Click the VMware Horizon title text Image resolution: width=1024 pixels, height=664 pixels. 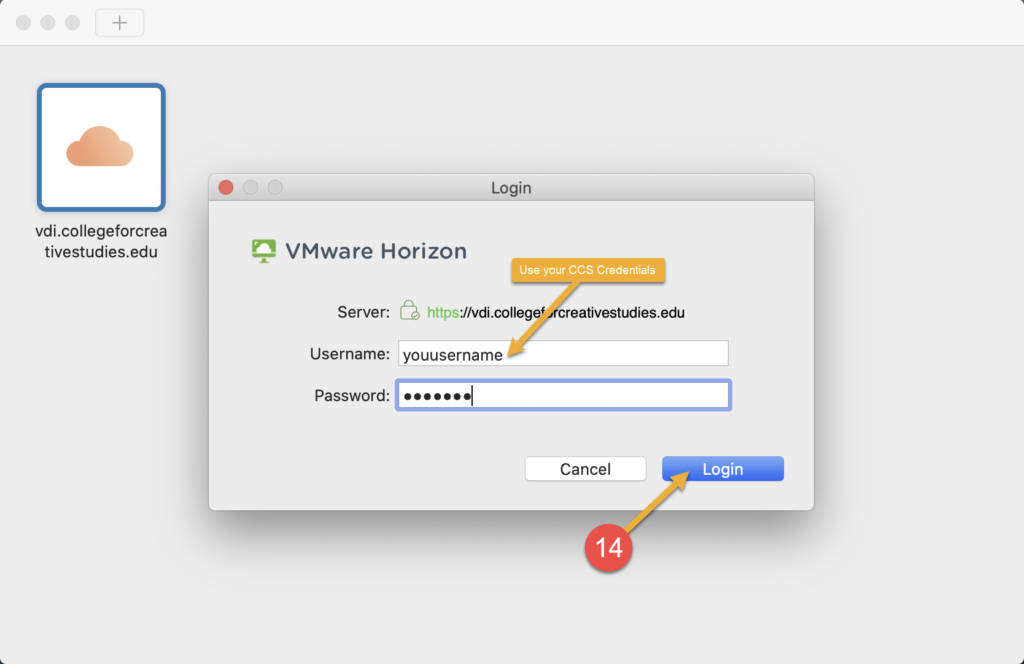click(376, 251)
